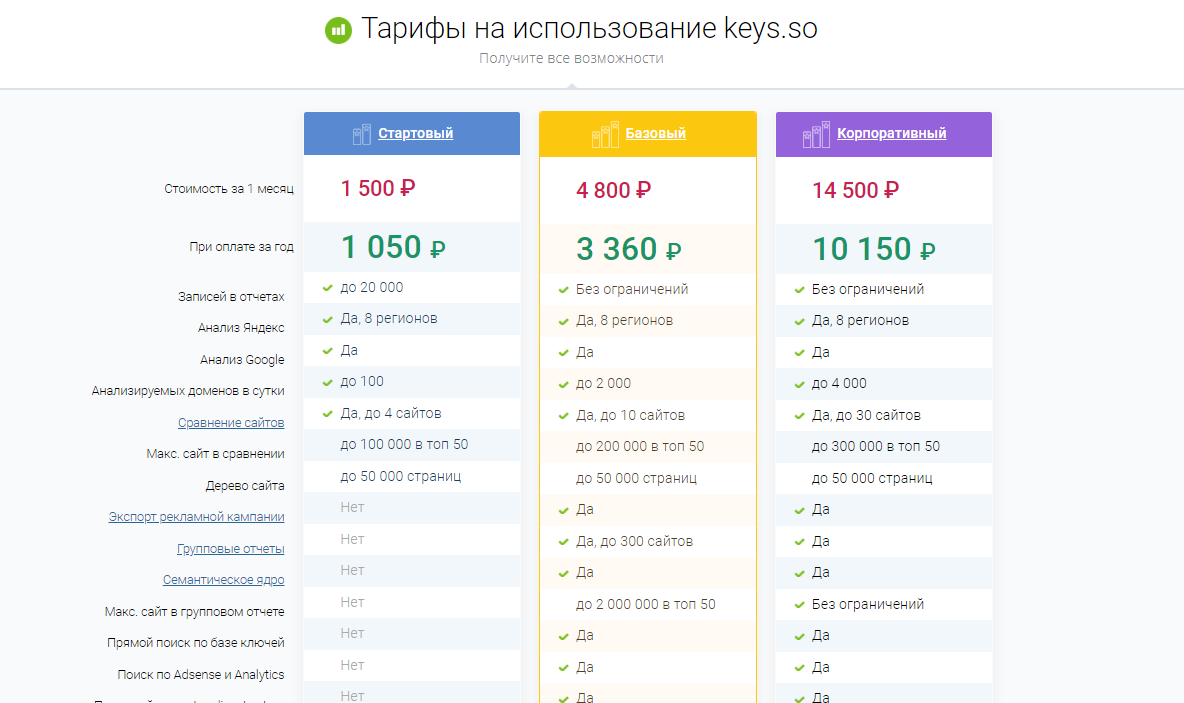Click the bar chart icon beside Базовый

(605, 134)
